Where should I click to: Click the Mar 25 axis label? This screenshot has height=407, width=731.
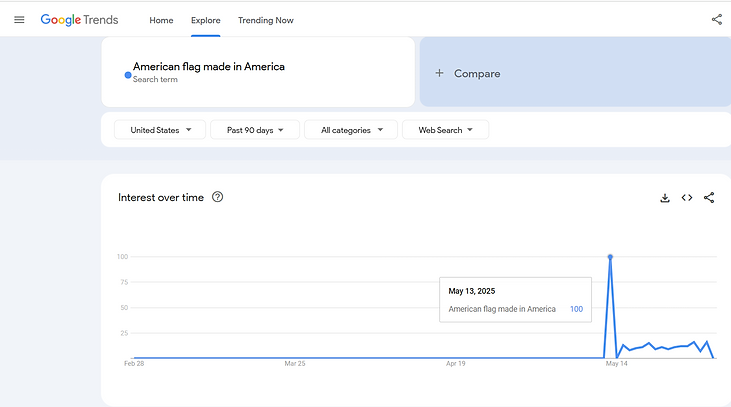coord(295,364)
